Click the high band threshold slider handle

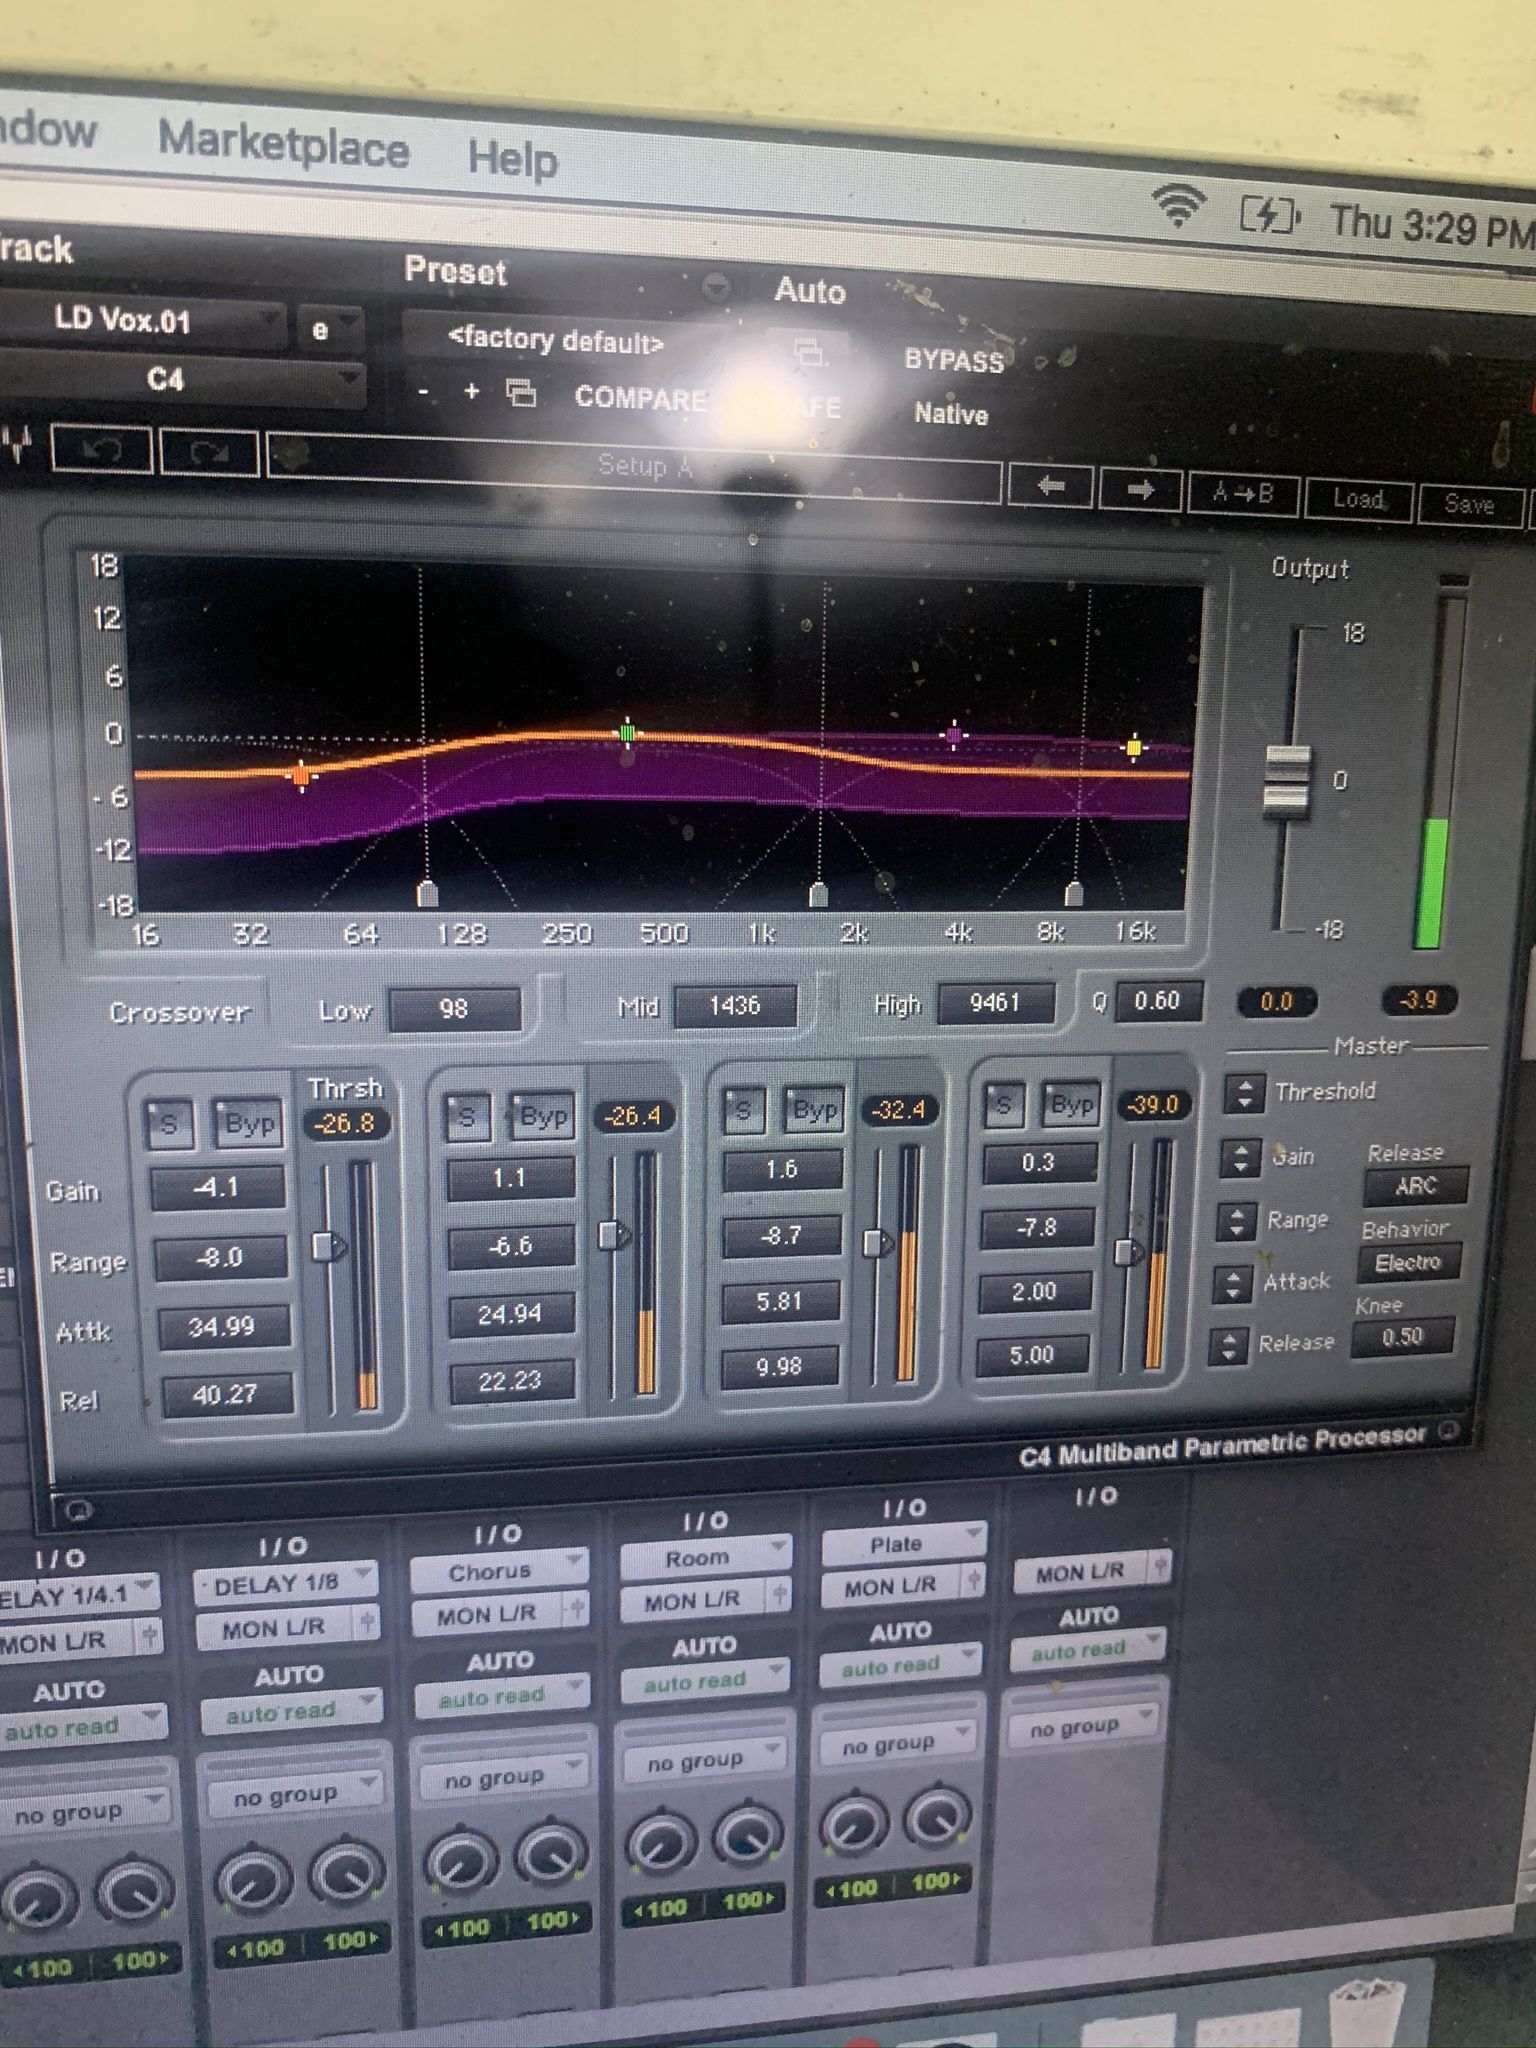point(1129,1251)
